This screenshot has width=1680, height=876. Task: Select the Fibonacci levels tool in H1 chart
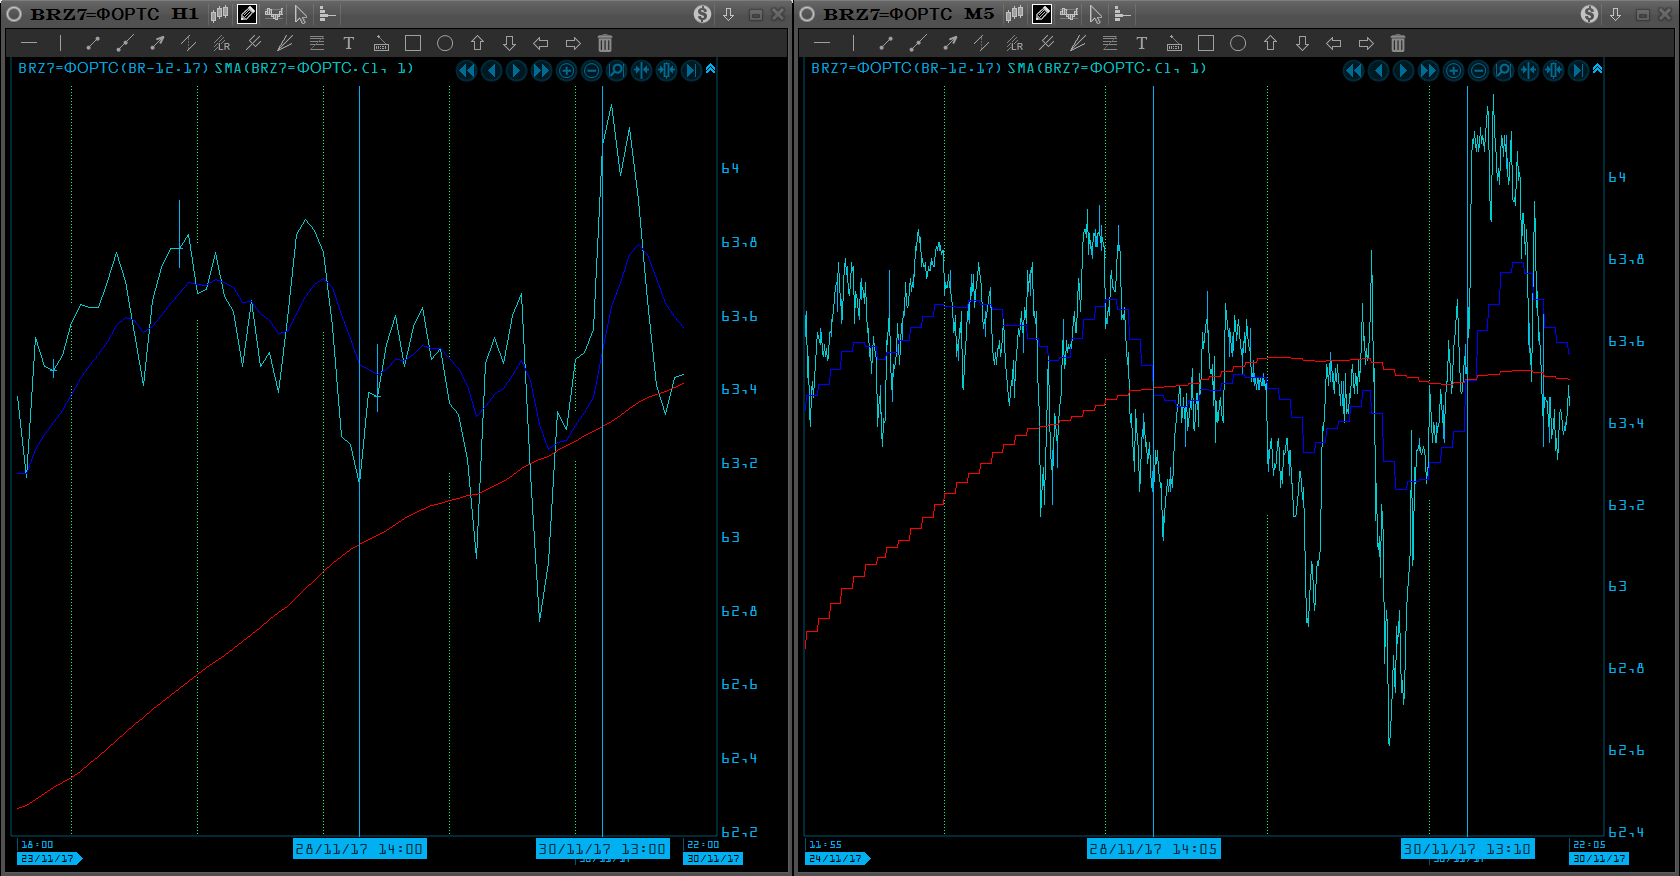click(x=316, y=43)
